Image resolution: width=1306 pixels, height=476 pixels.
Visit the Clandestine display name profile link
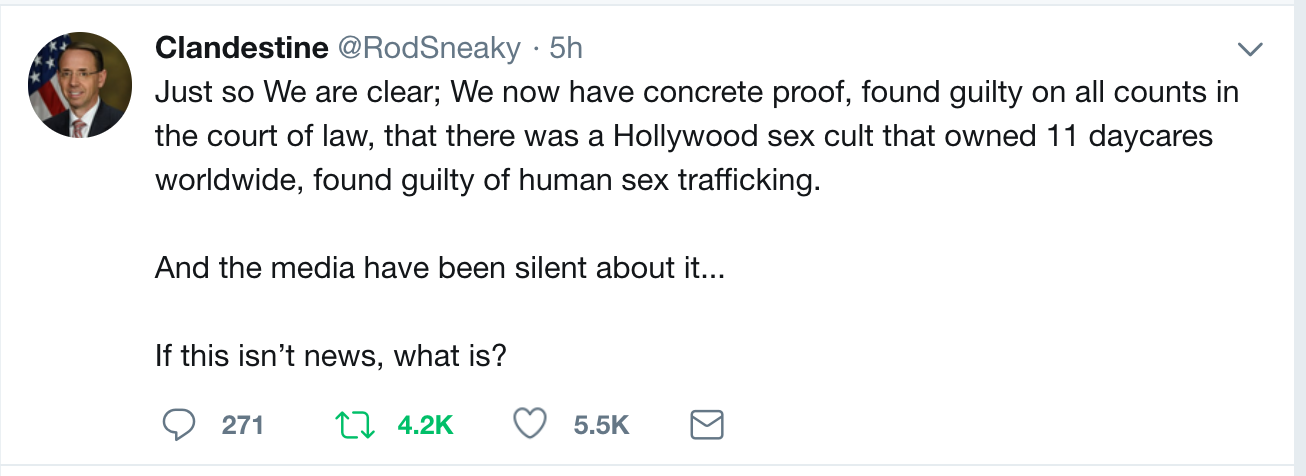[x=242, y=47]
